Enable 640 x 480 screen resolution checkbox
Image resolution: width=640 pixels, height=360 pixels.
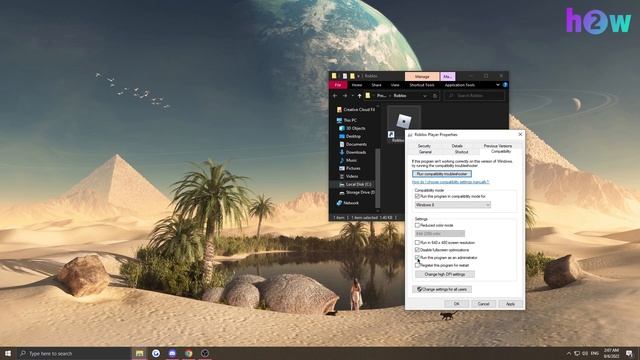click(417, 242)
